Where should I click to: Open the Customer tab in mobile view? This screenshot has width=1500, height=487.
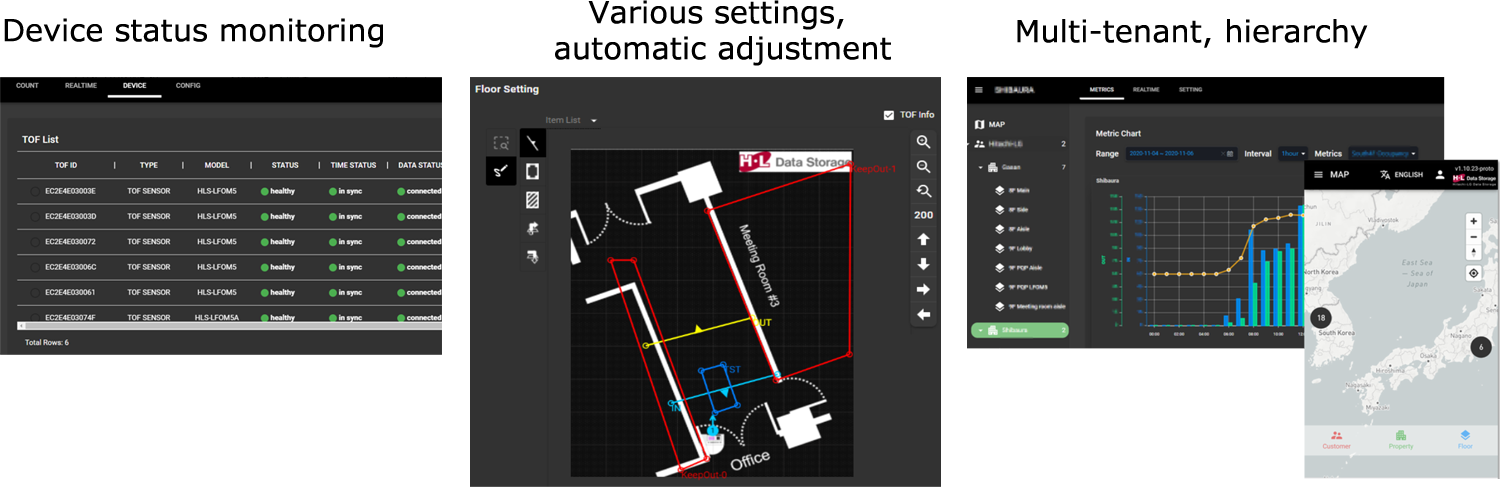point(1336,440)
